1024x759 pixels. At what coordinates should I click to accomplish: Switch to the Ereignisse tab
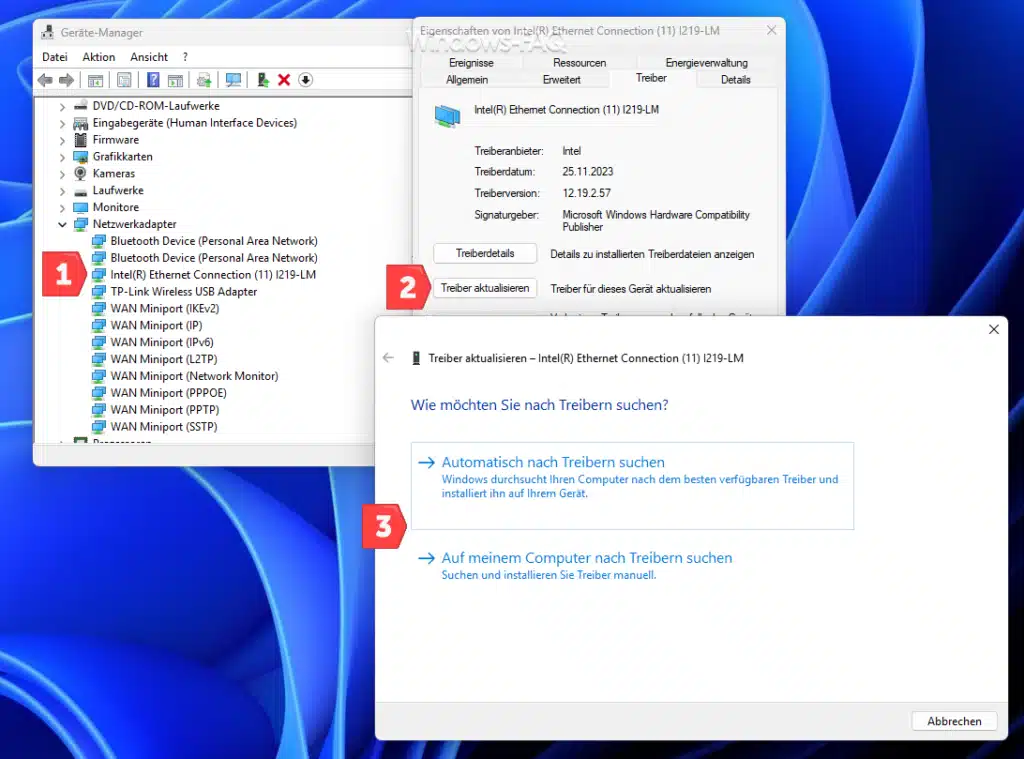click(x=471, y=63)
